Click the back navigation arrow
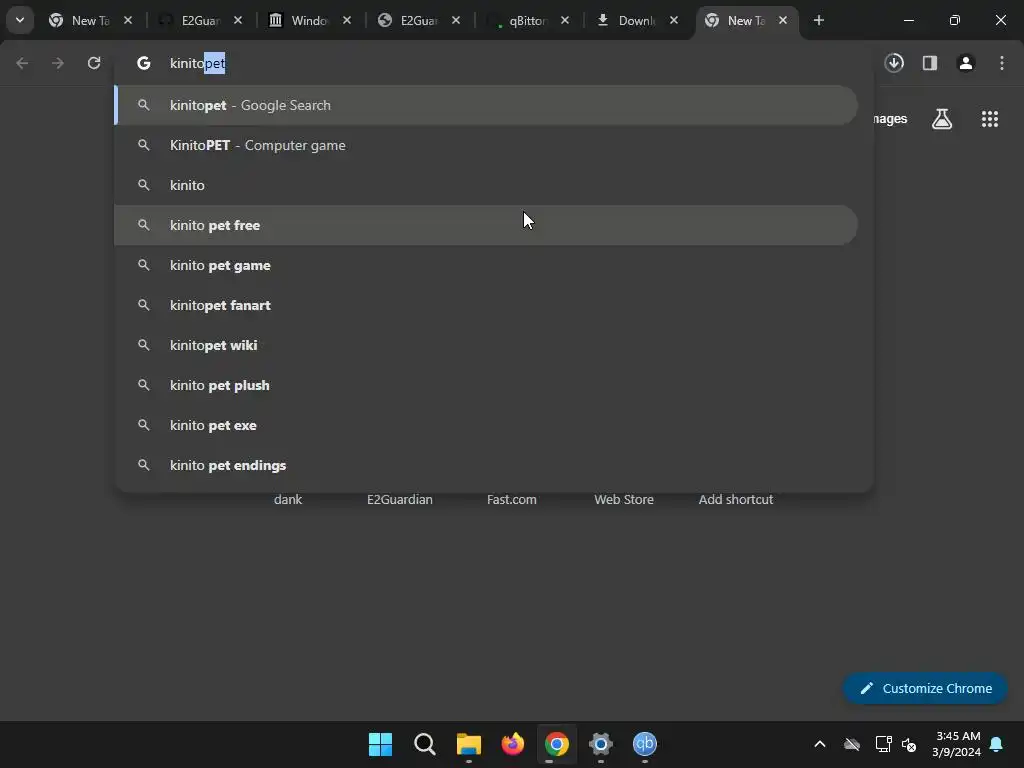Screen dimensions: 1024x768 [22, 63]
